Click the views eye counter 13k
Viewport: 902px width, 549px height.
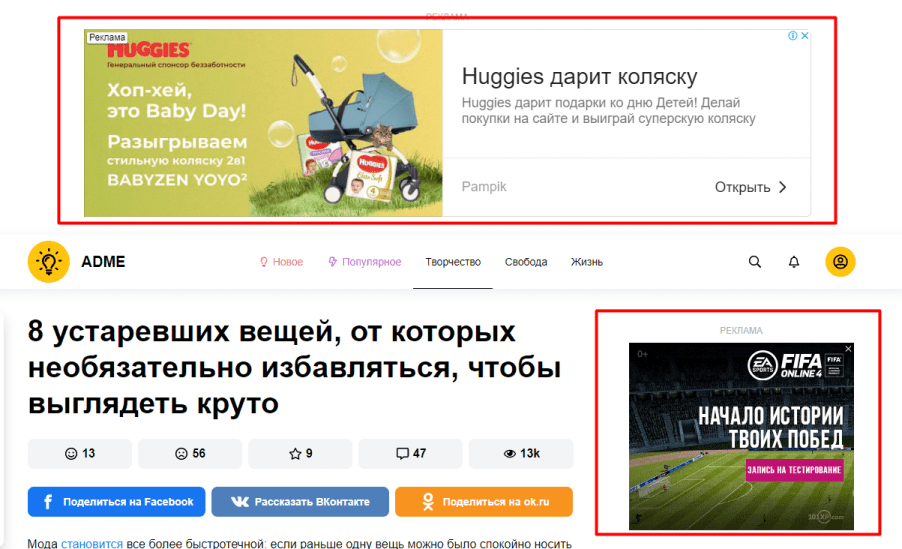click(521, 453)
